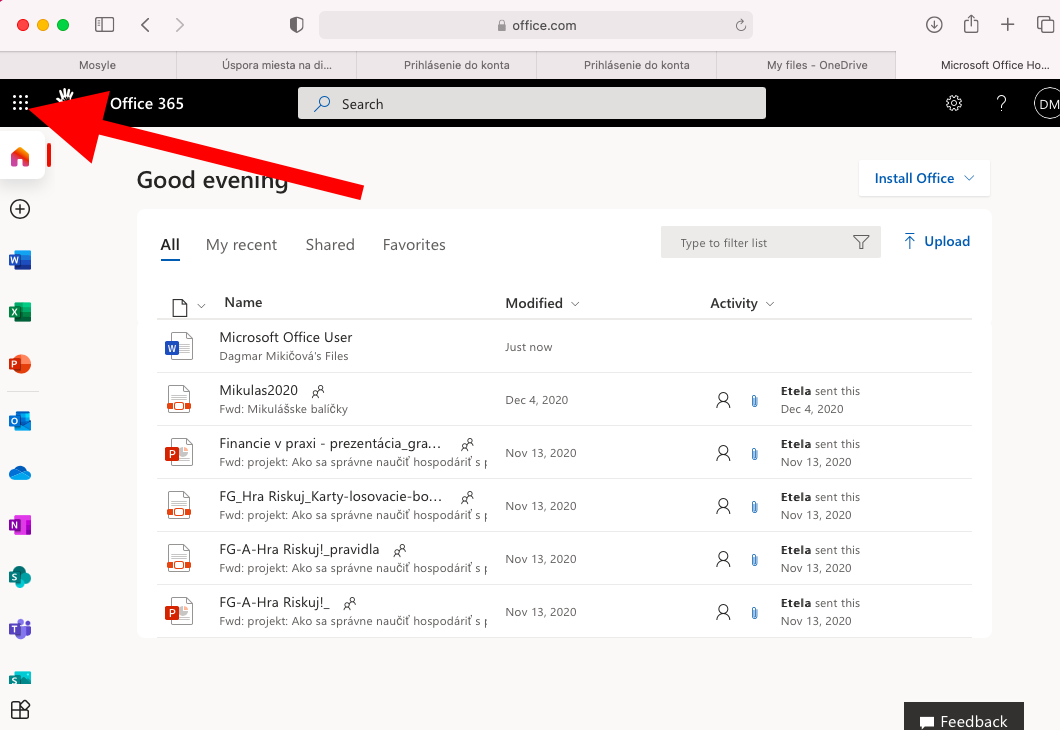Screen dimensions: 1060x730
Task: Open the Settings gear icon
Action: (954, 104)
